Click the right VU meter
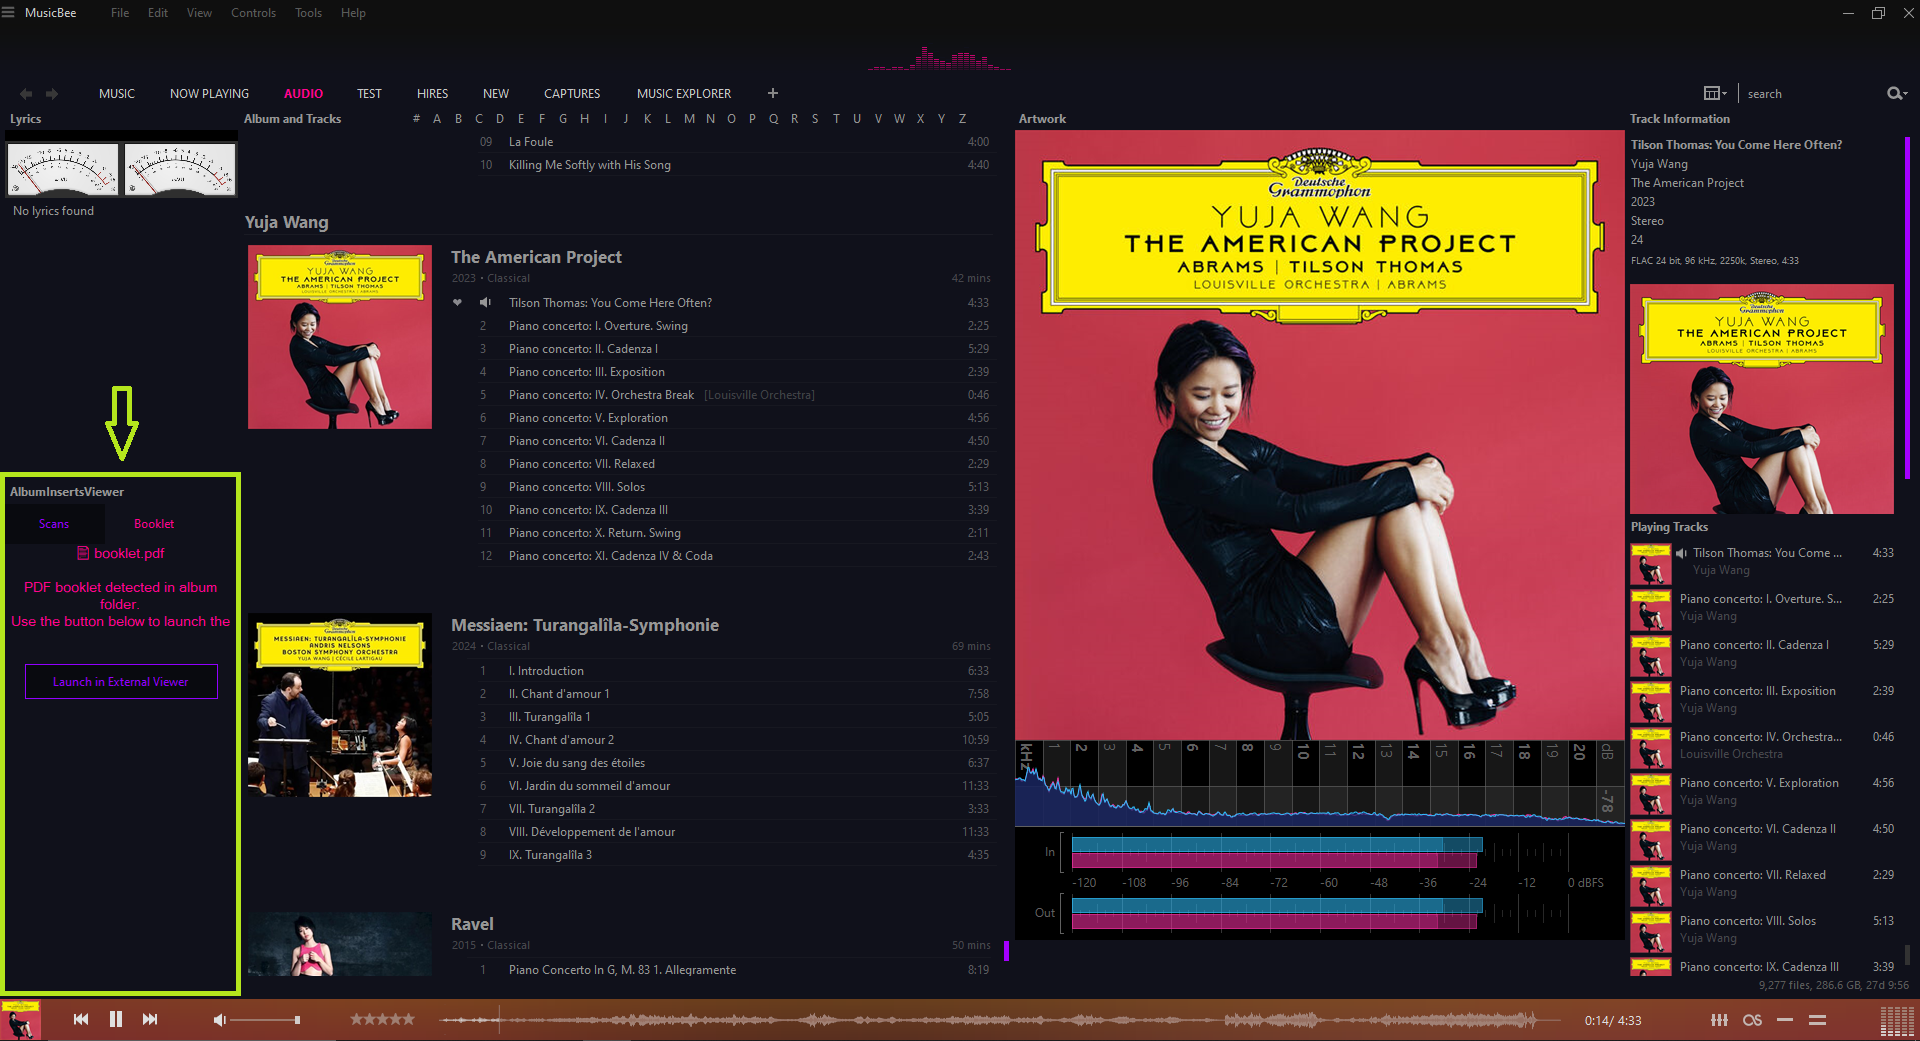The image size is (1920, 1041). 180,169
